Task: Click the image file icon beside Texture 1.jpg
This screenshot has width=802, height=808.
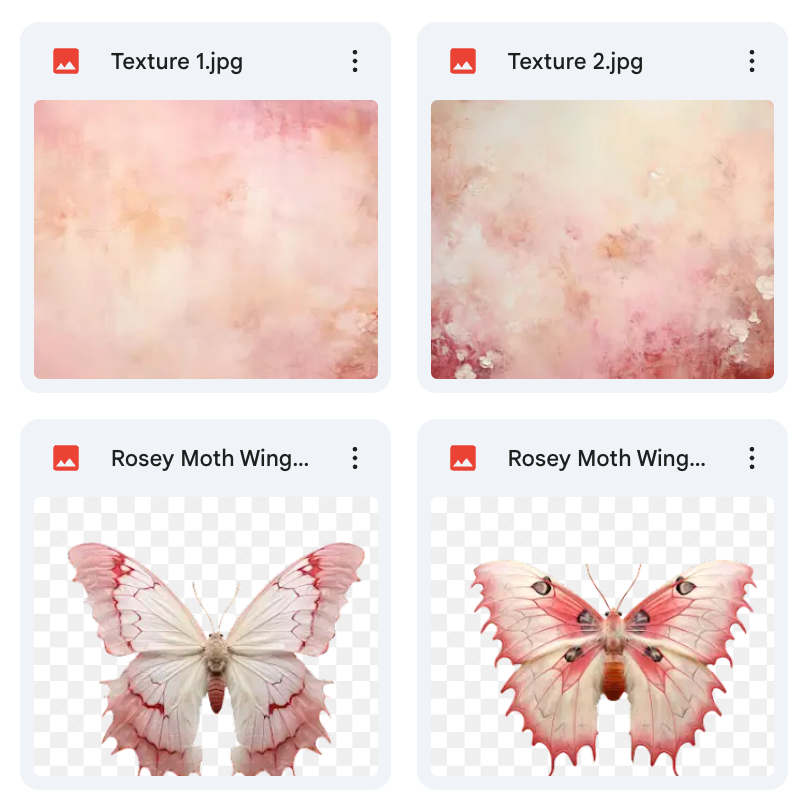Action: [x=66, y=61]
